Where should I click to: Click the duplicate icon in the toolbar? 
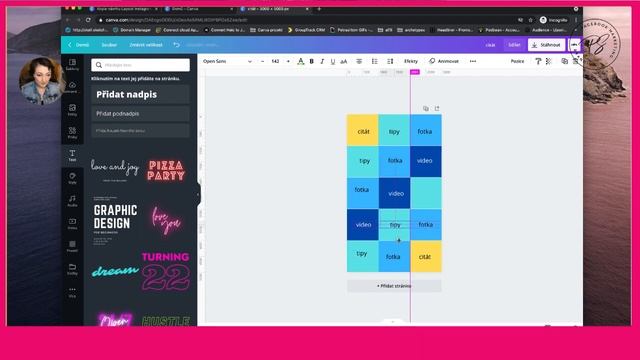pos(564,61)
